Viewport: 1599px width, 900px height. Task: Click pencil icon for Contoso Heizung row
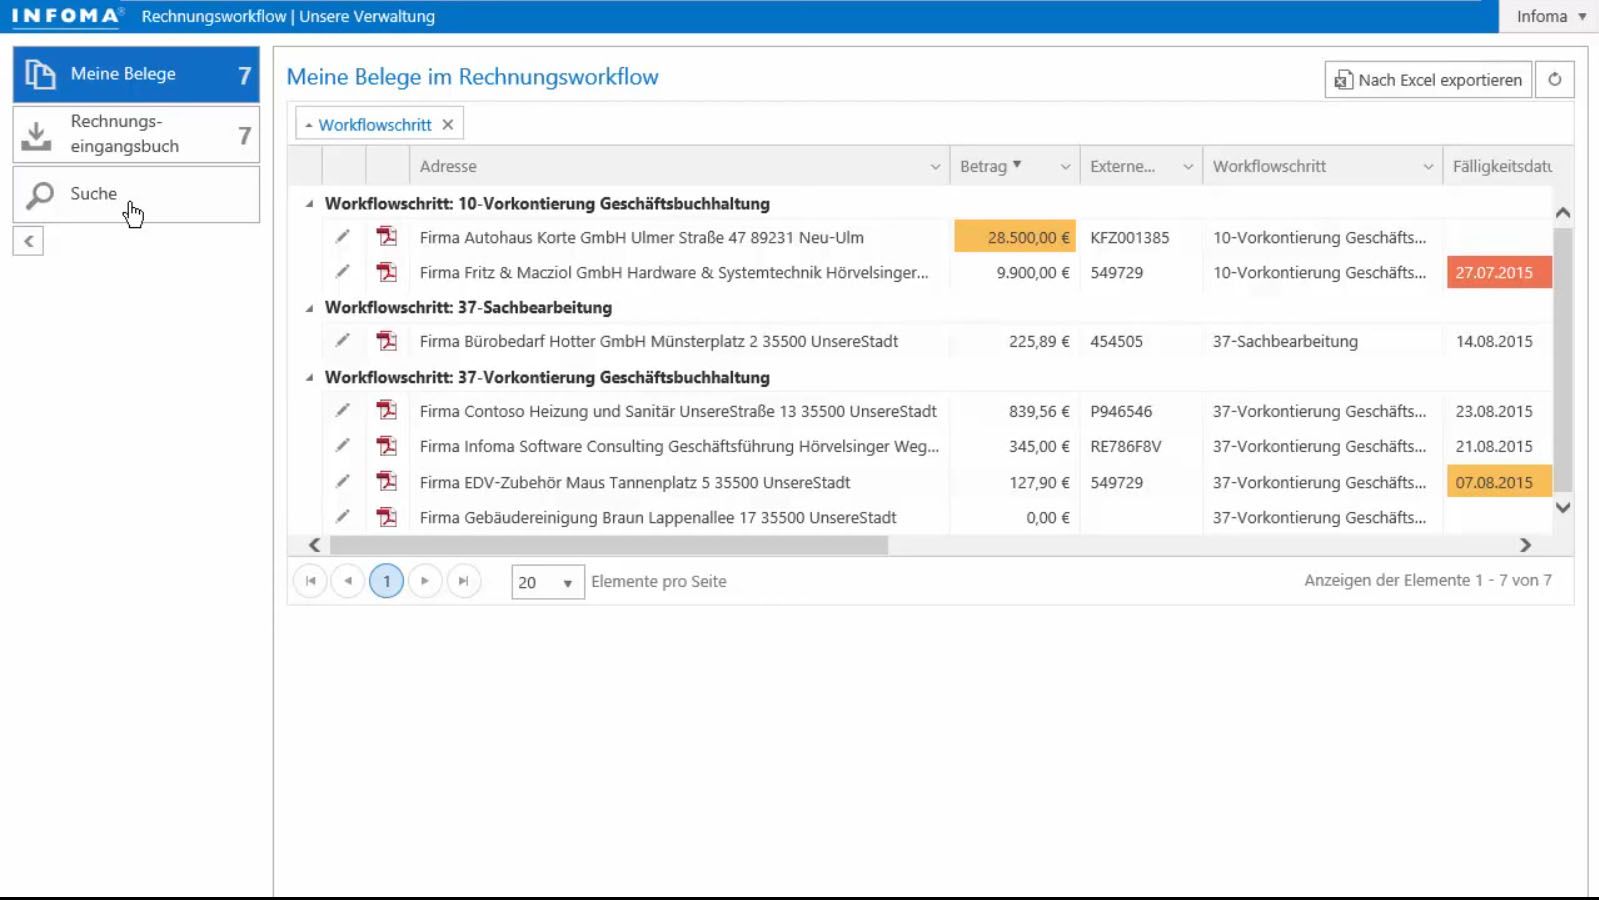coord(343,411)
